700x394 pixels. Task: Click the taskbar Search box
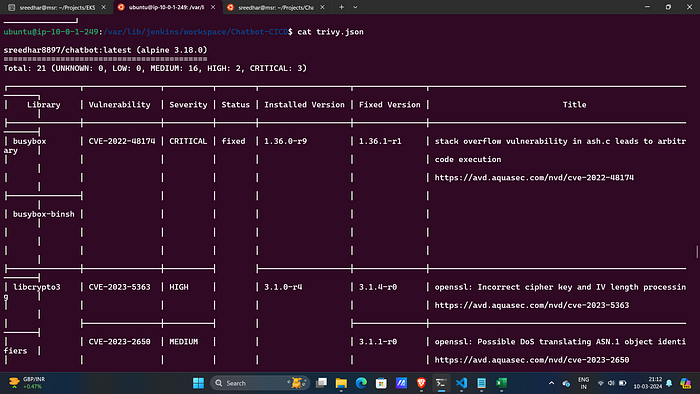pyautogui.click(x=260, y=383)
